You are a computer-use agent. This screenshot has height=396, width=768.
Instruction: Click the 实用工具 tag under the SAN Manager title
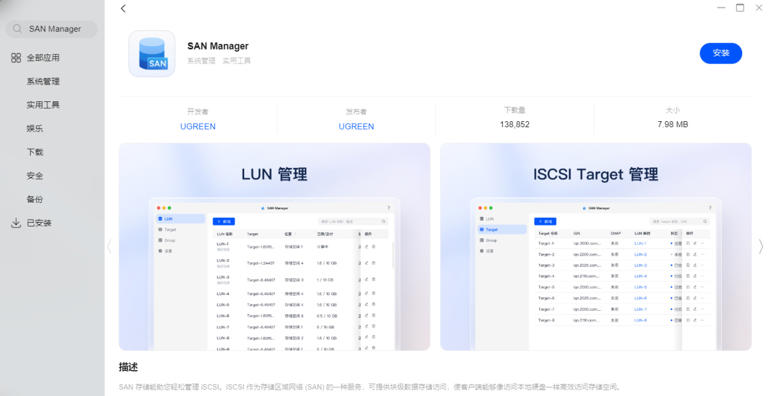[237, 61]
